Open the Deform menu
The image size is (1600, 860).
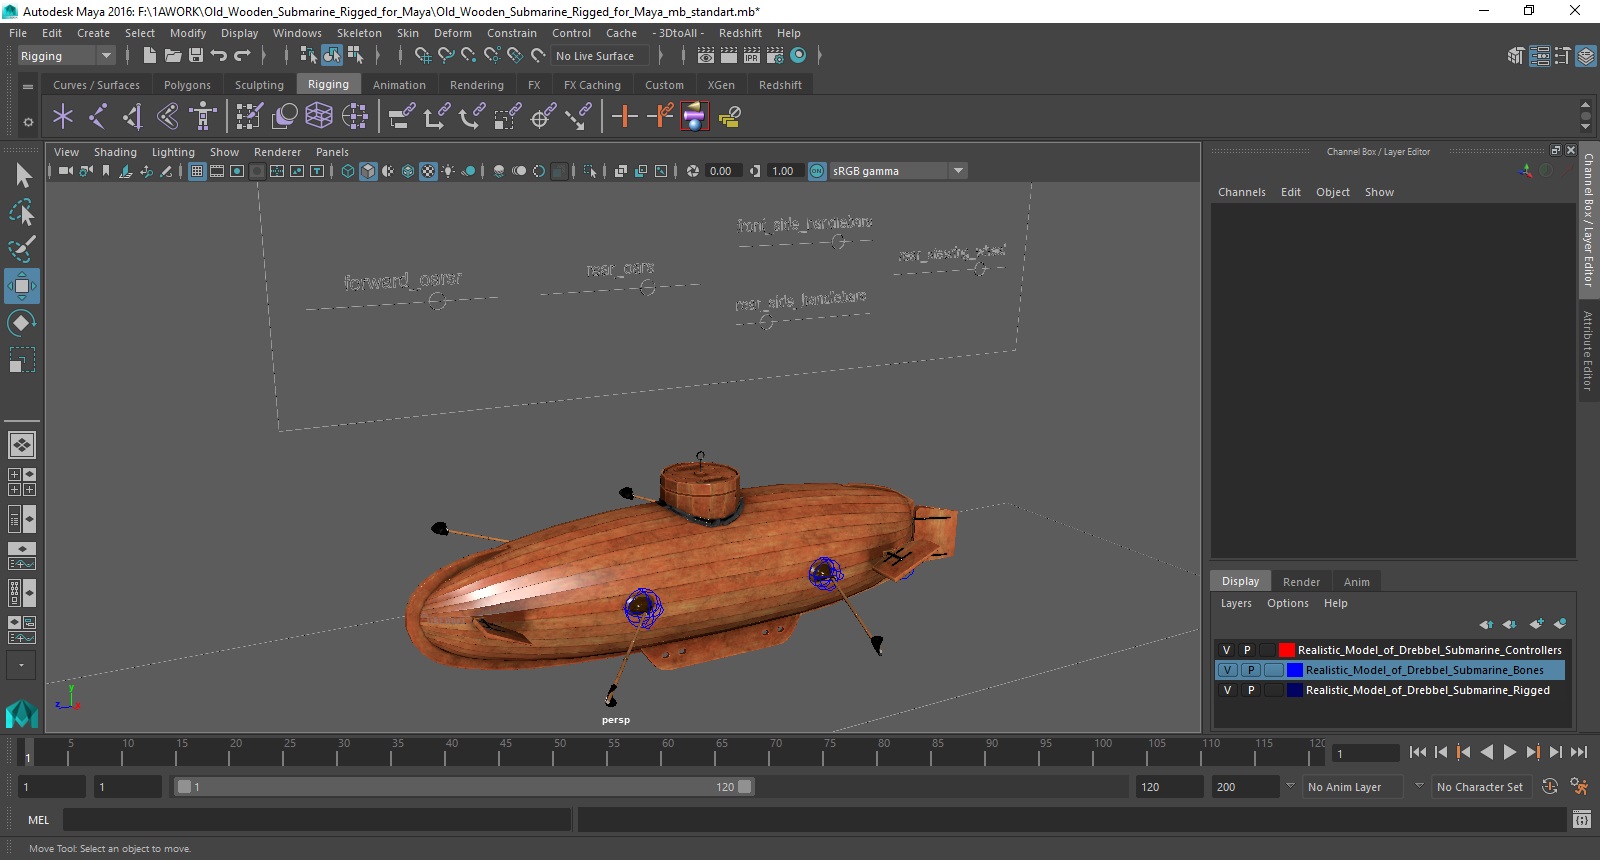click(452, 33)
